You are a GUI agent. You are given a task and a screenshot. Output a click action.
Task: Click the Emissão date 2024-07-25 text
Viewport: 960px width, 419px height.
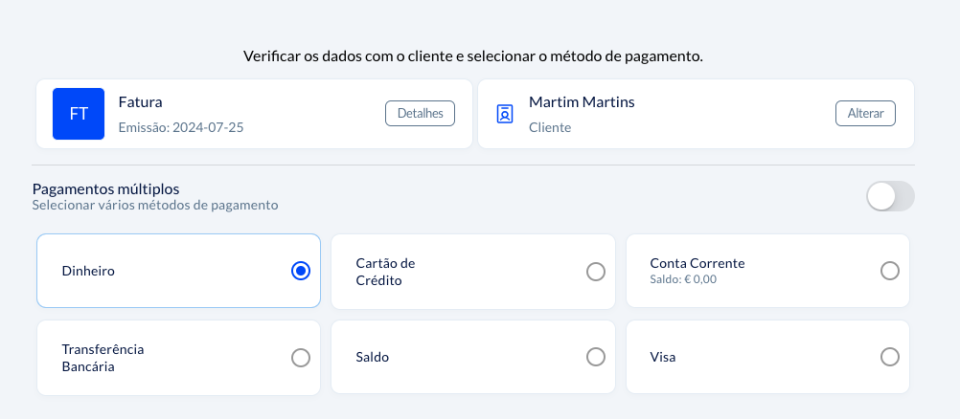tap(181, 127)
